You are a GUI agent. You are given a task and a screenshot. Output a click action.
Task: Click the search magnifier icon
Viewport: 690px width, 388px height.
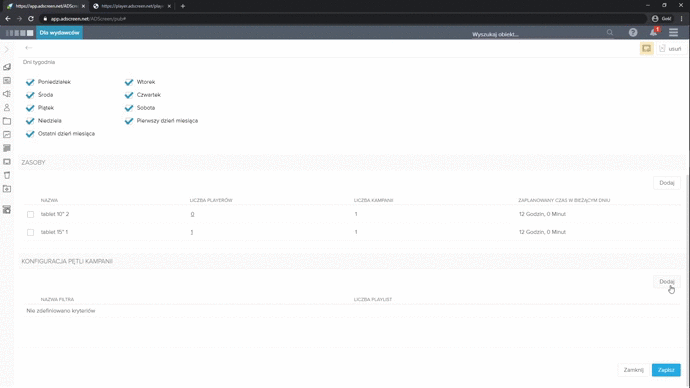610,33
